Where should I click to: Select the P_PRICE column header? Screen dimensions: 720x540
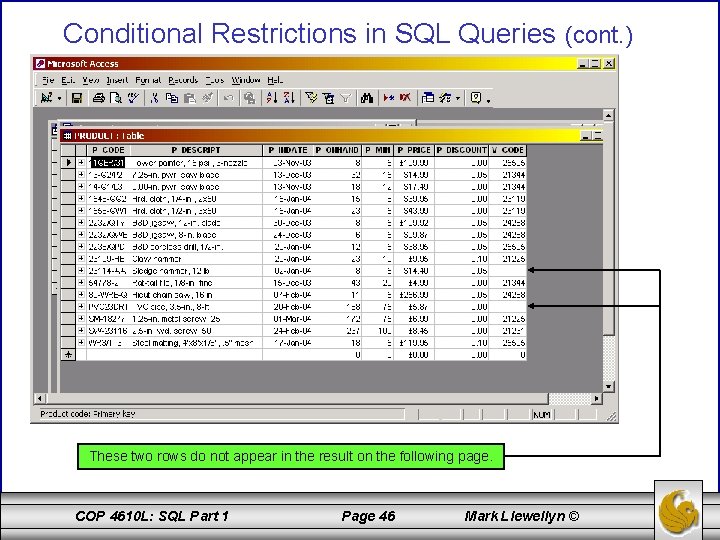tap(413, 150)
